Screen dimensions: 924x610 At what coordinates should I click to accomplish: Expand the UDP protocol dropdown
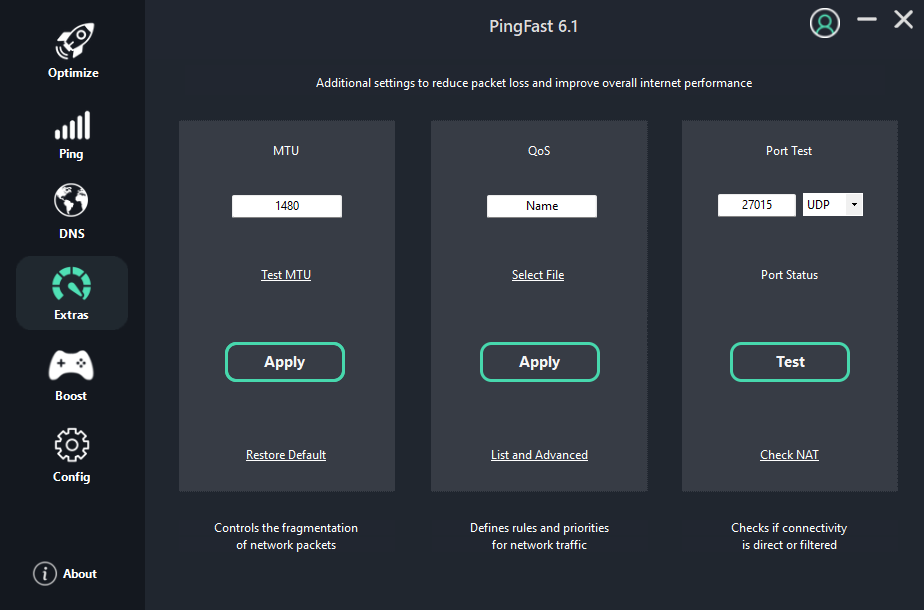click(853, 205)
